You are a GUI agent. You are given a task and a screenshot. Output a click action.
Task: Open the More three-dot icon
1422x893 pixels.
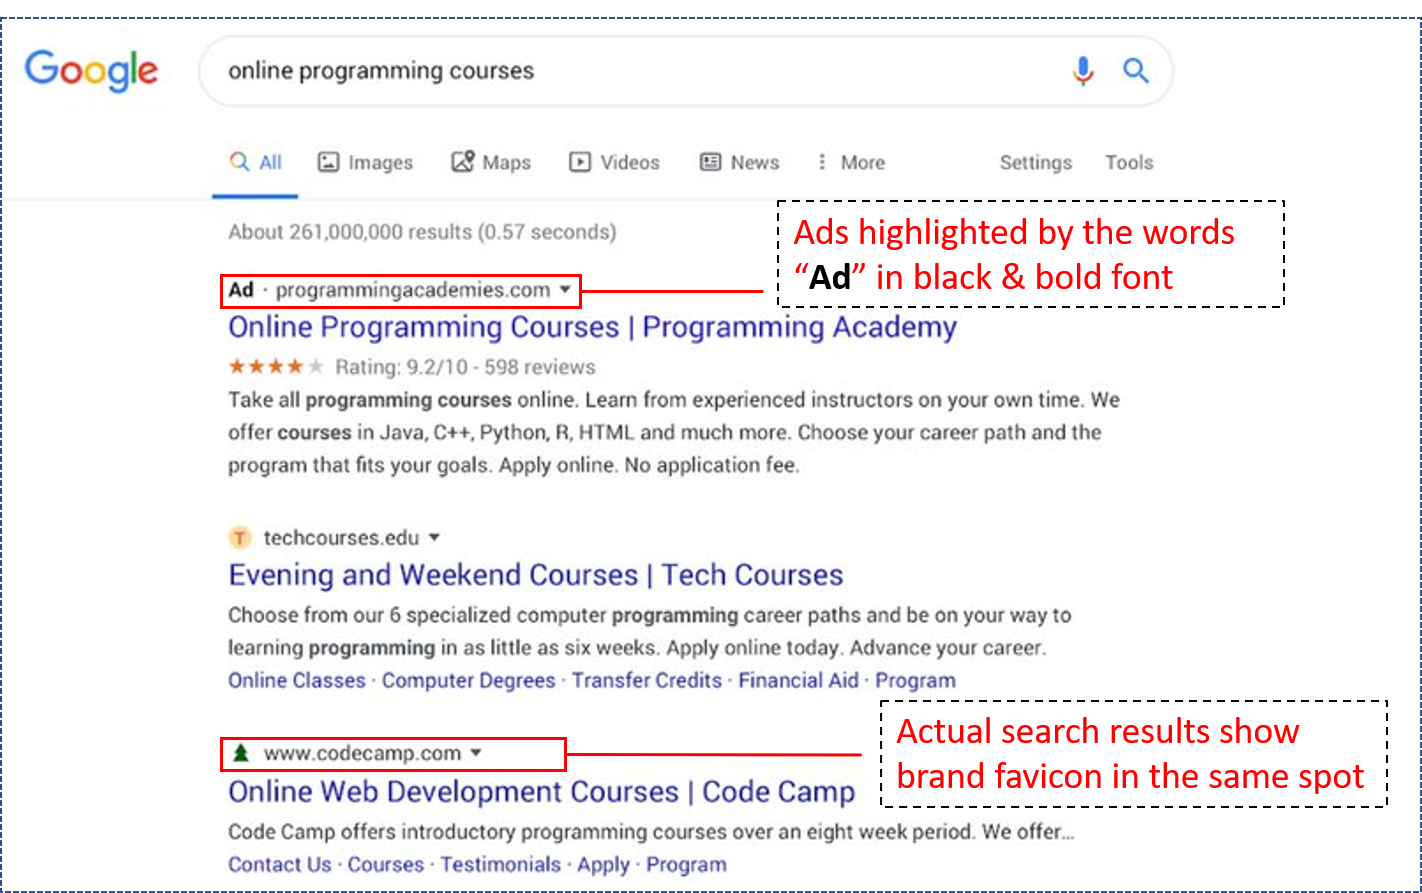pos(821,161)
